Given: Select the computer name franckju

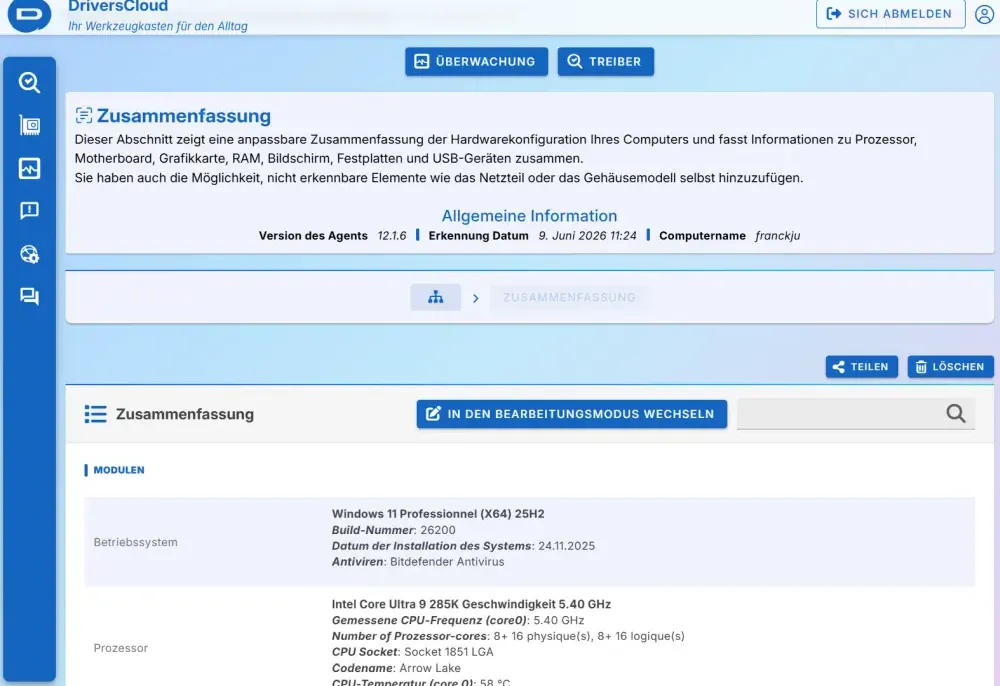Looking at the screenshot, I should click(777, 236).
